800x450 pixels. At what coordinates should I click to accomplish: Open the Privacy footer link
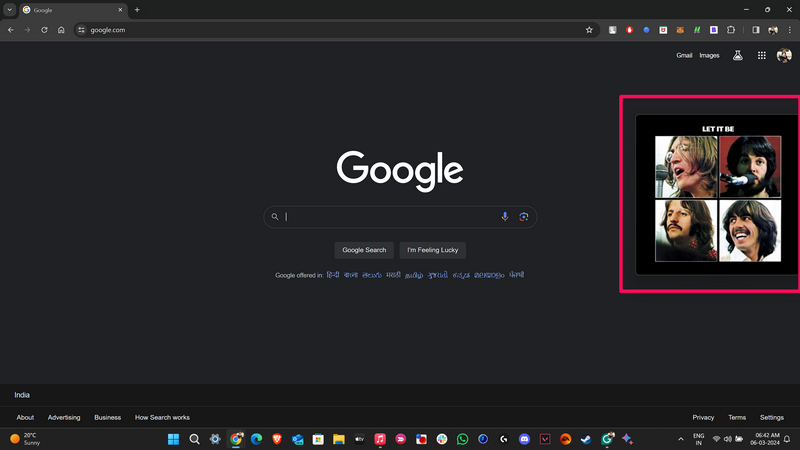pyautogui.click(x=703, y=417)
